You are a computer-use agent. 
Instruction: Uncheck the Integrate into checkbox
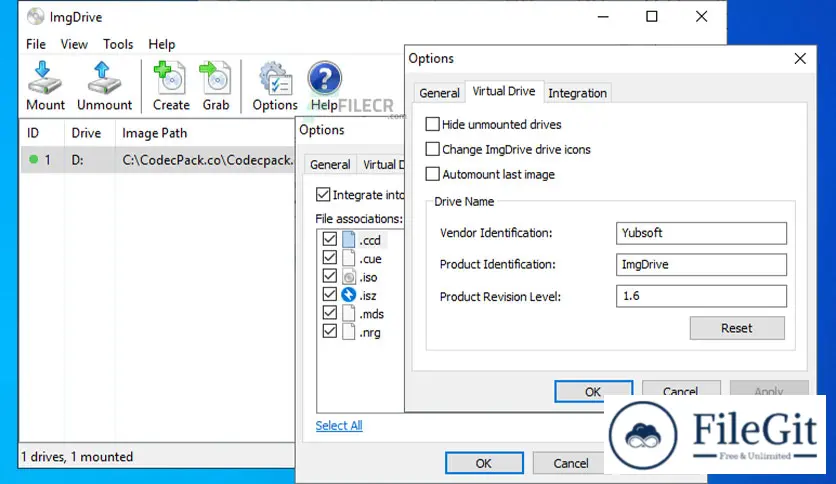[x=323, y=195]
